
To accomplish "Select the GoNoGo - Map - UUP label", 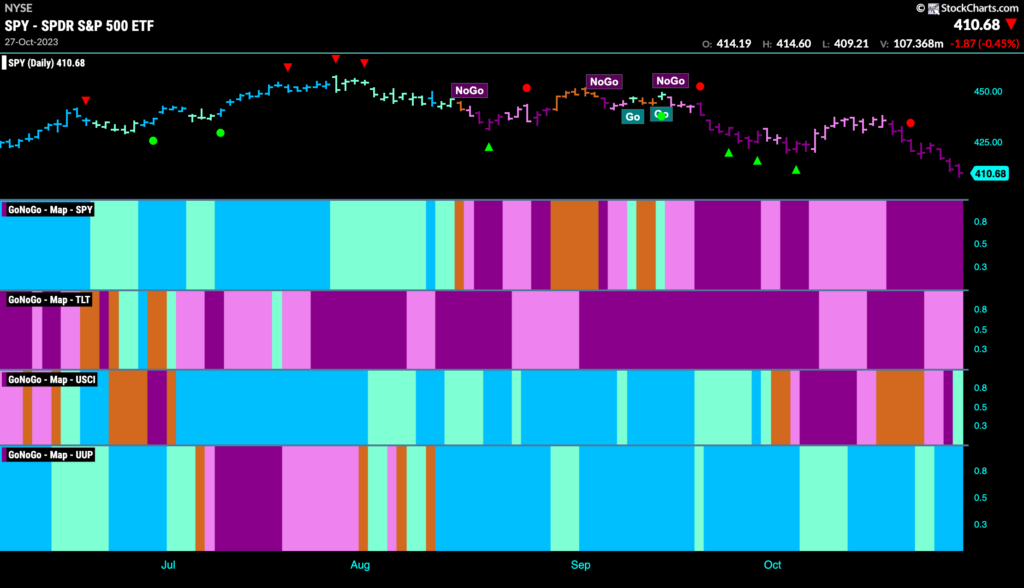I will [x=50, y=455].
